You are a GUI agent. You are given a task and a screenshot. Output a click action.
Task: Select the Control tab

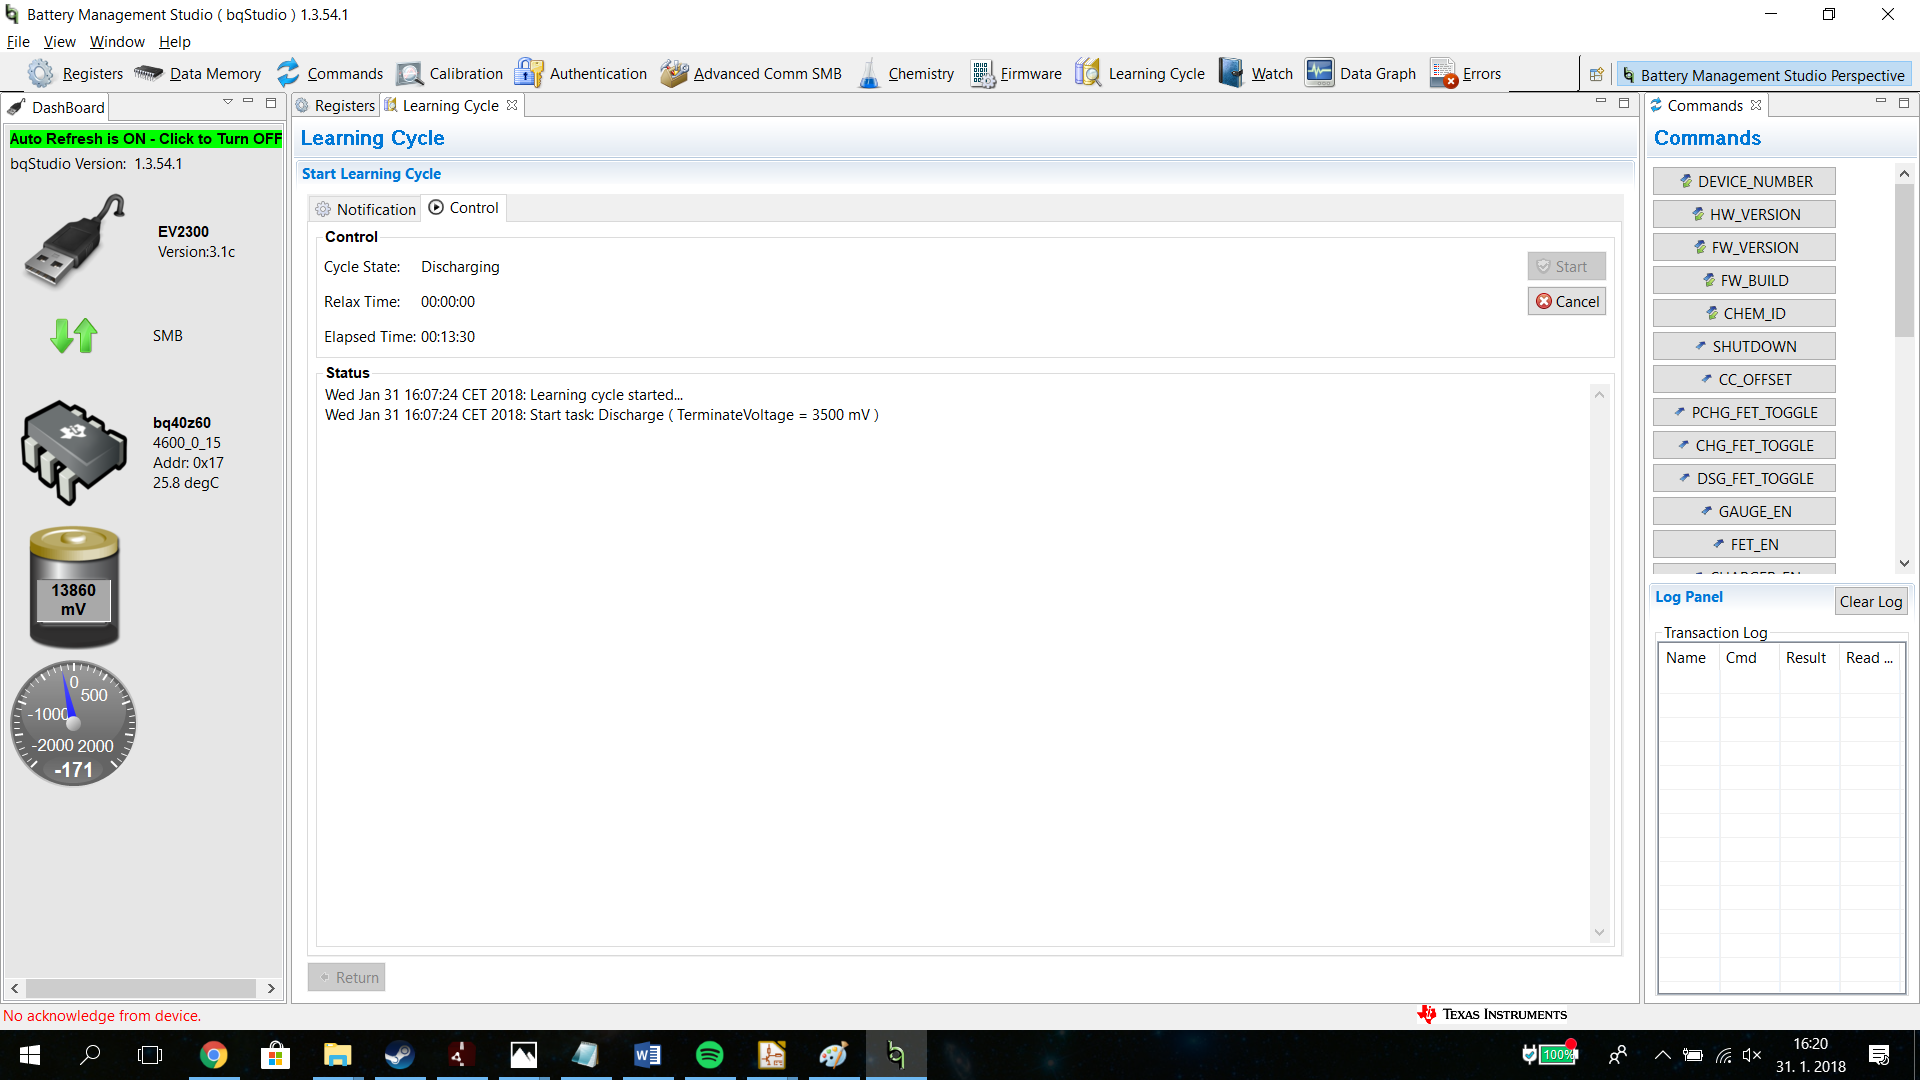pos(463,207)
